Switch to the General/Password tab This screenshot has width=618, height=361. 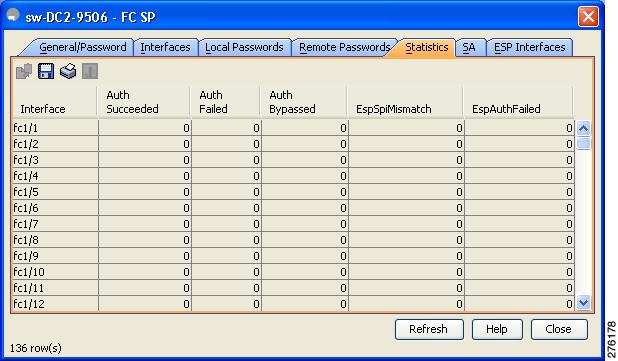[82, 47]
